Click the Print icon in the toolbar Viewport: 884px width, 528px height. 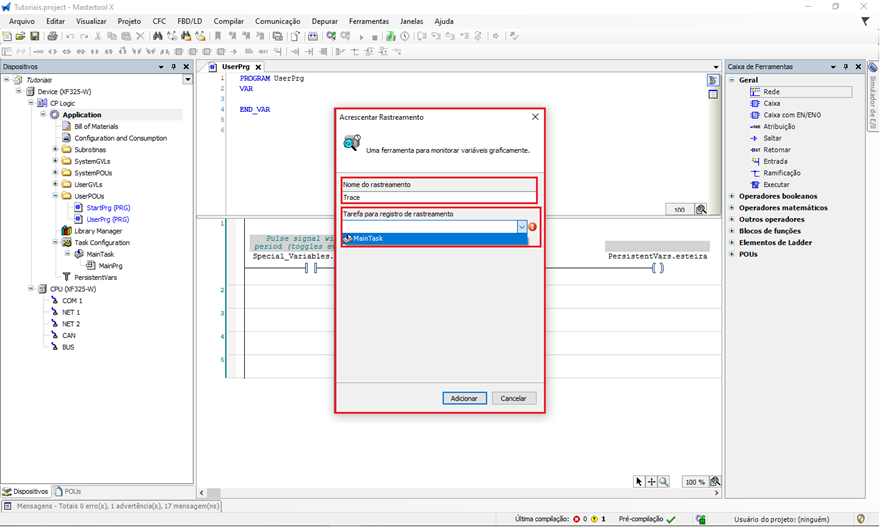coord(52,36)
